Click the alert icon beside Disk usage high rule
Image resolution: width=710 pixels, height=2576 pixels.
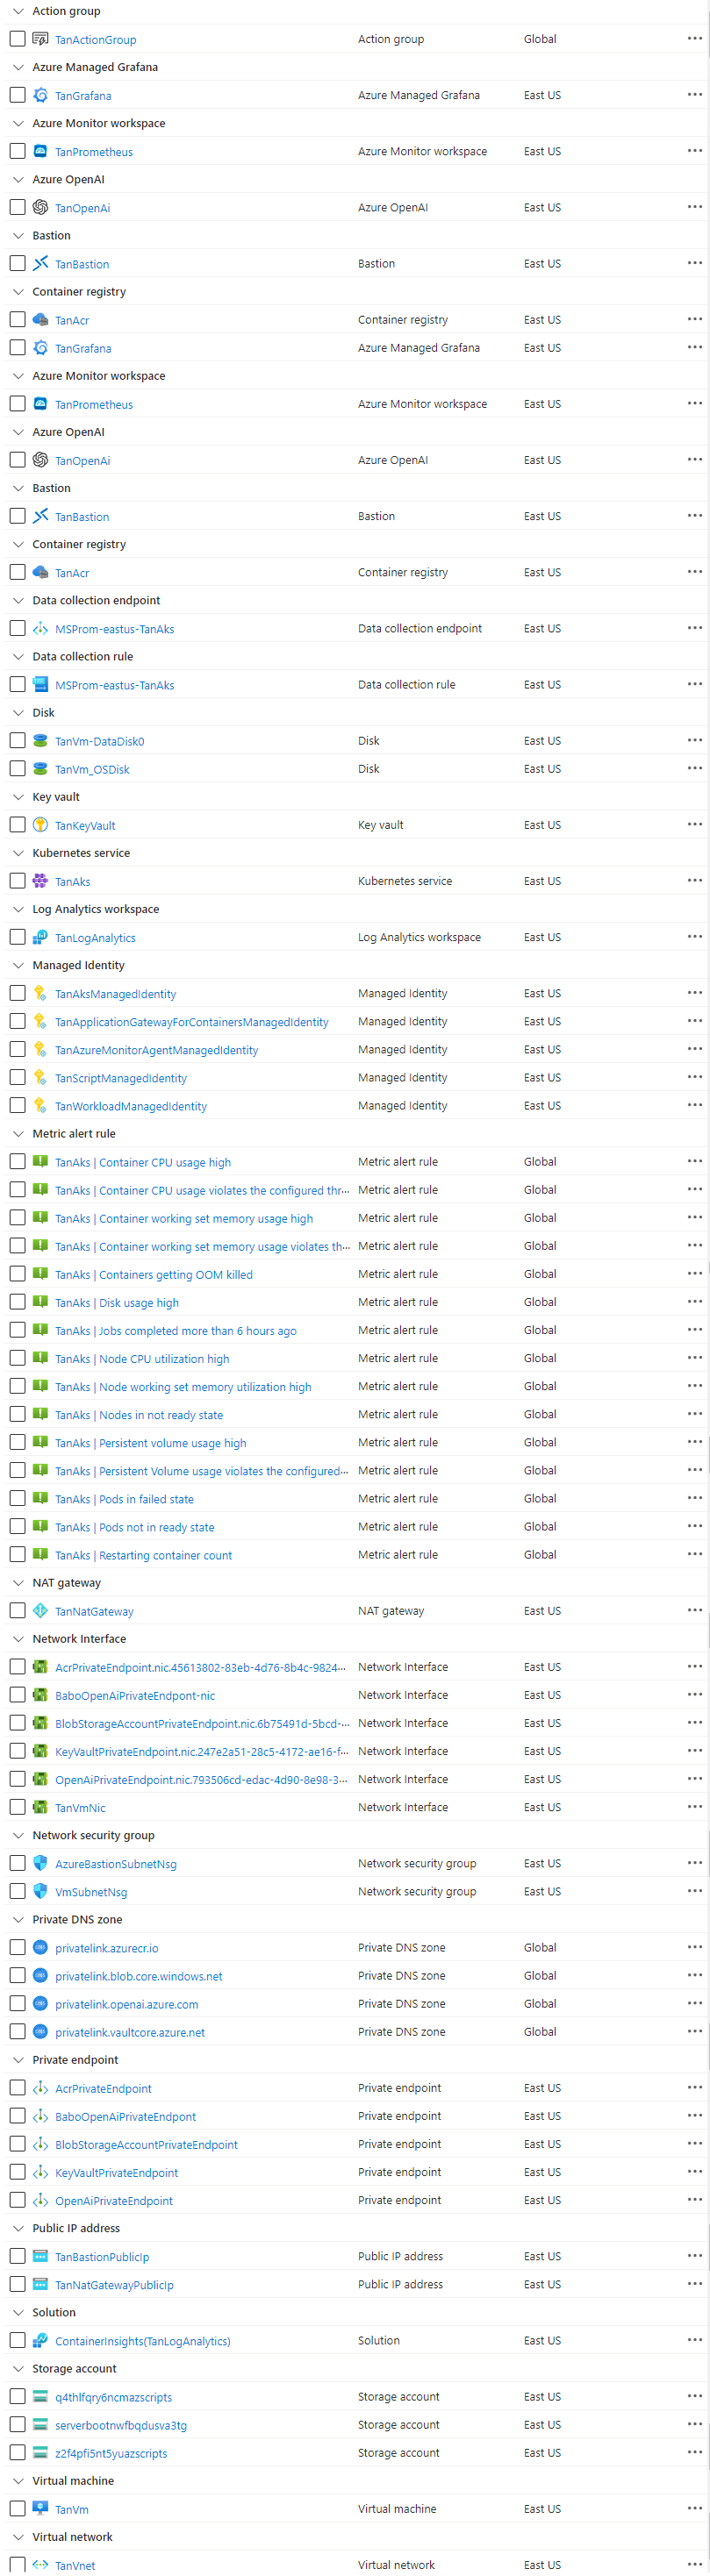40,1302
